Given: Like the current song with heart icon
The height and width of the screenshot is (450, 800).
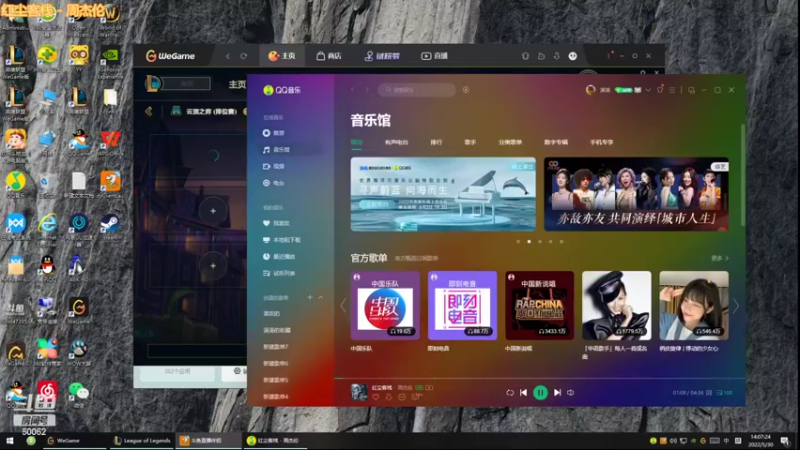Looking at the screenshot, I should 376,397.
